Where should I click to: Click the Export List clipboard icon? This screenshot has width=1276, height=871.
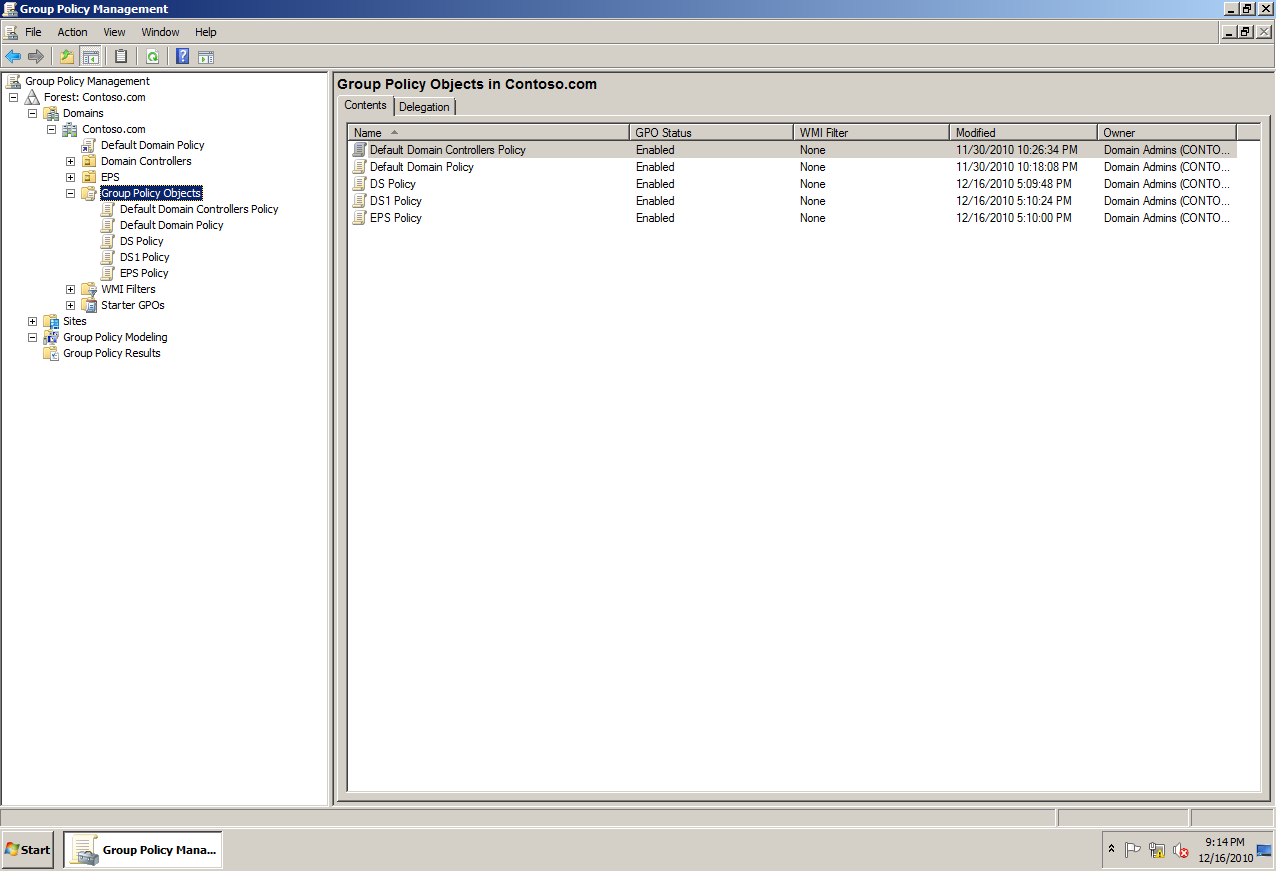(x=121, y=56)
